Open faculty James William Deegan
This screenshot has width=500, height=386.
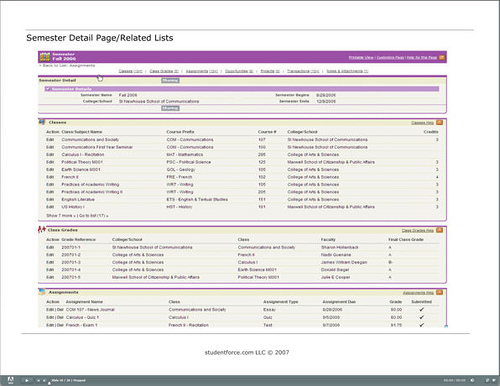pyautogui.click(x=344, y=262)
